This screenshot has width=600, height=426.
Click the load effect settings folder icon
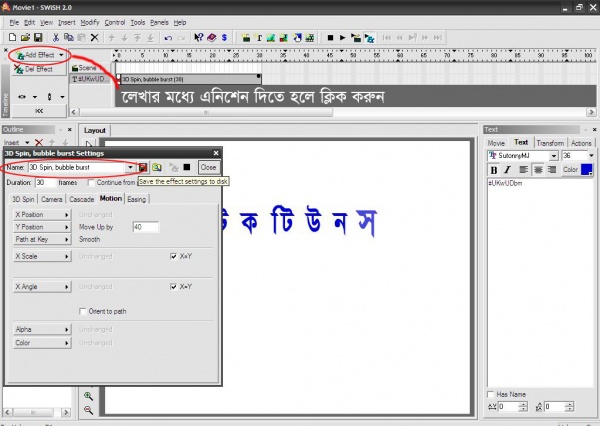tap(157, 167)
